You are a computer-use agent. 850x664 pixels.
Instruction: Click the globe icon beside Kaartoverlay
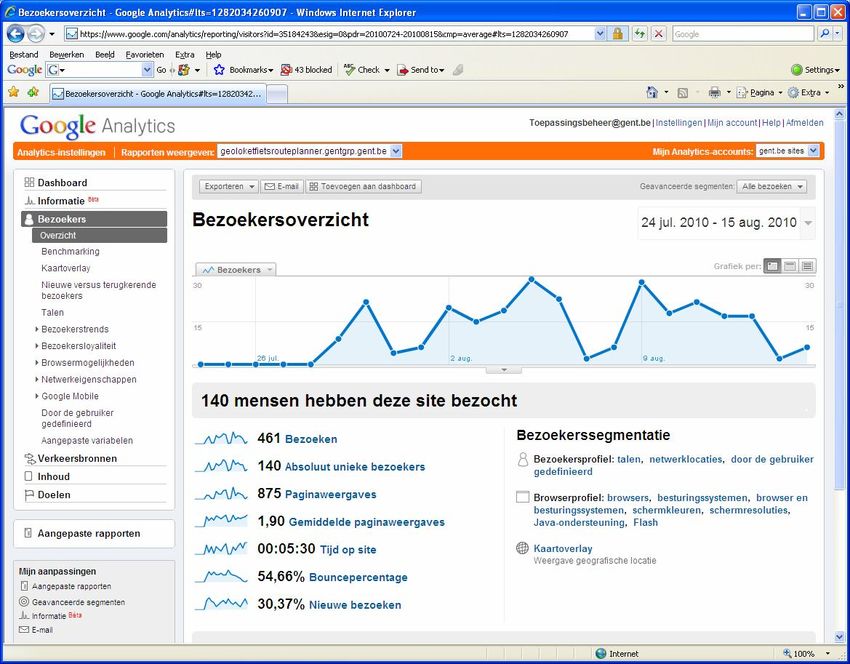tap(522, 548)
